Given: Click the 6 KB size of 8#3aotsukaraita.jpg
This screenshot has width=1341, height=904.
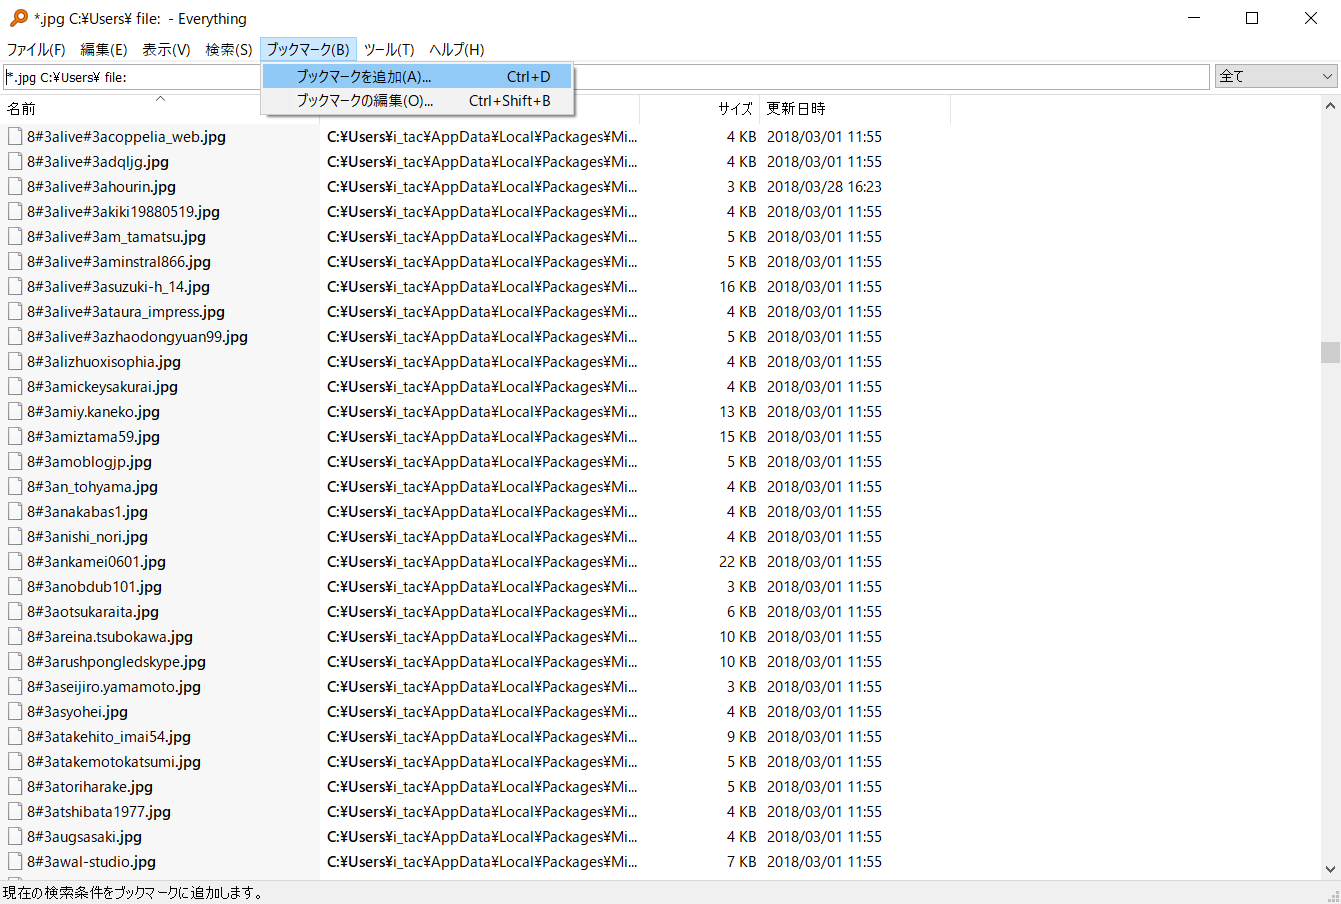Looking at the screenshot, I should coord(742,612).
